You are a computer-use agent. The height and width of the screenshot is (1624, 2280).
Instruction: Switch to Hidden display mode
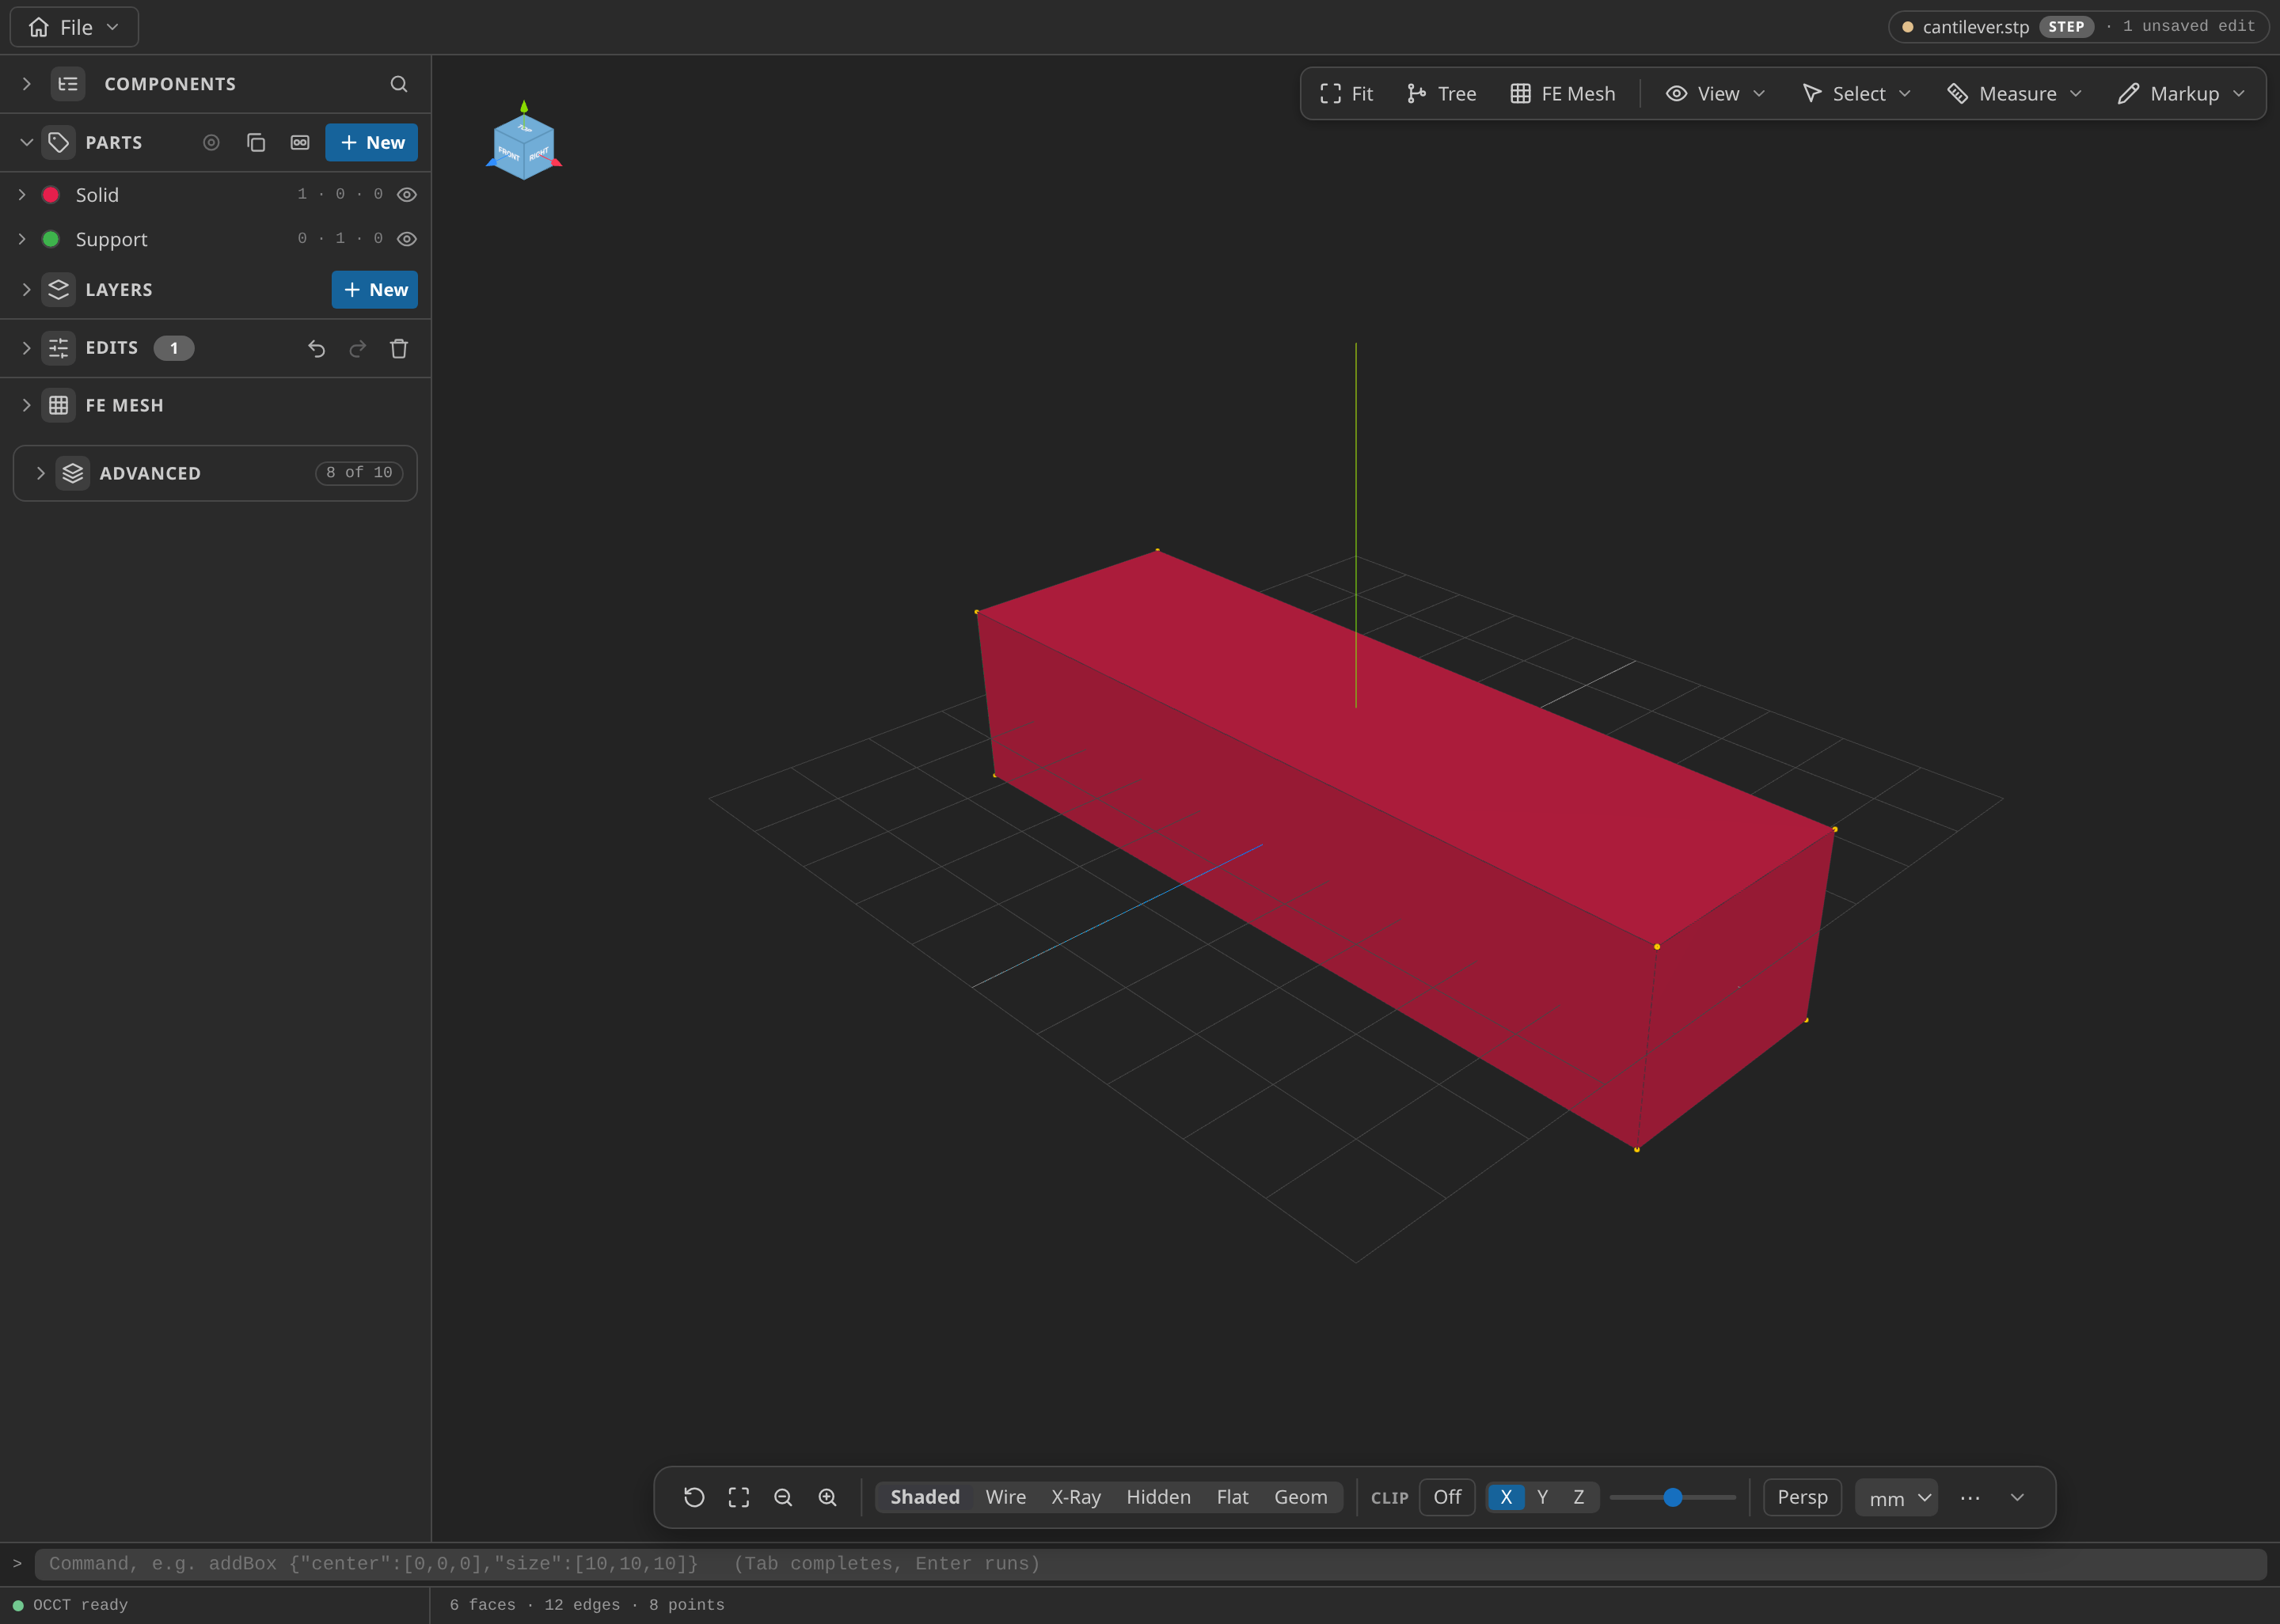coord(1158,1497)
